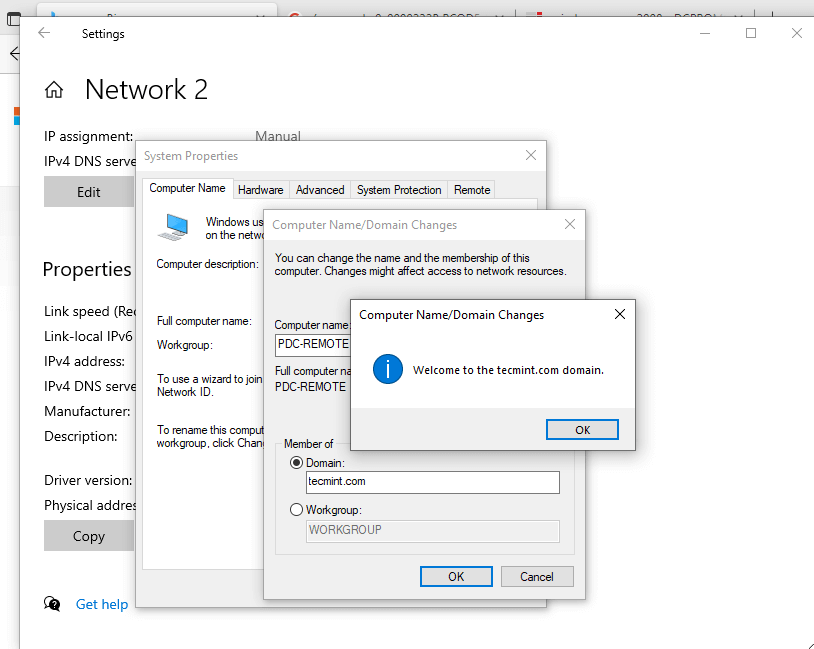Open the Remote tab in System Properties

pos(472,190)
